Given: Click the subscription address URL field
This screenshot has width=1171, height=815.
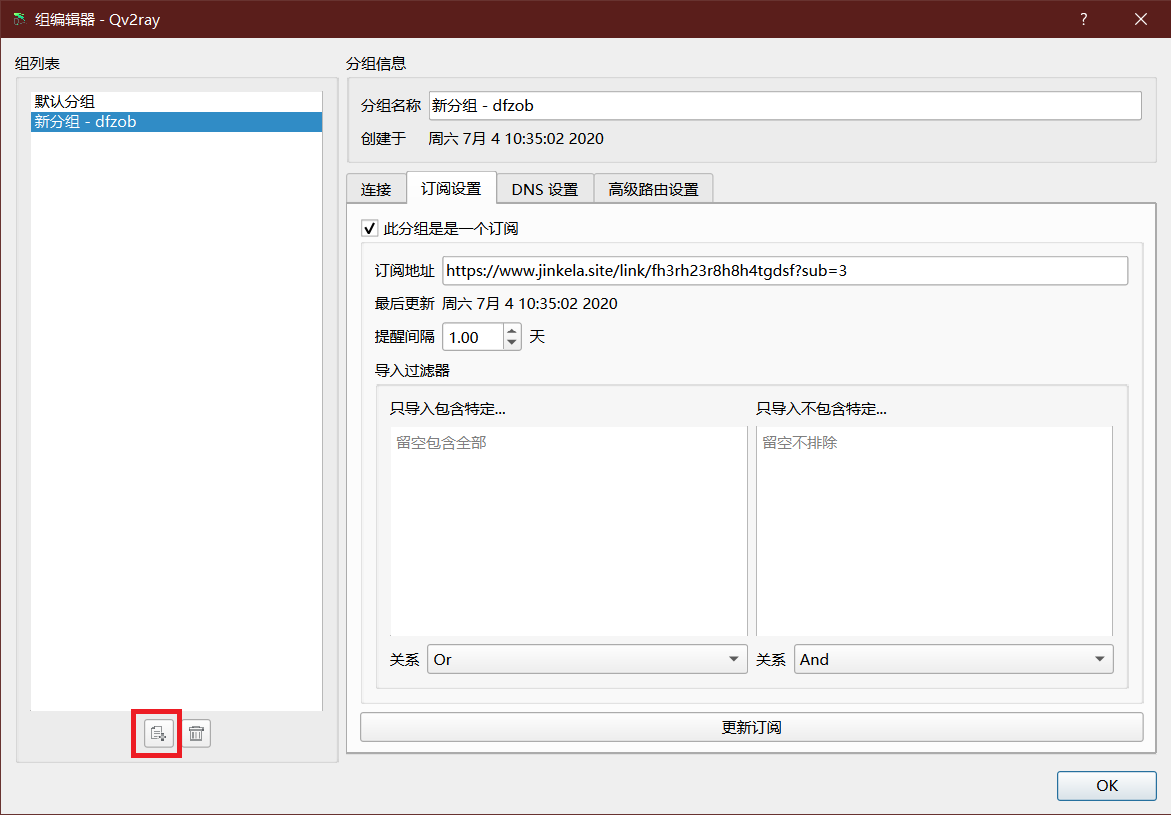Looking at the screenshot, I should [784, 271].
